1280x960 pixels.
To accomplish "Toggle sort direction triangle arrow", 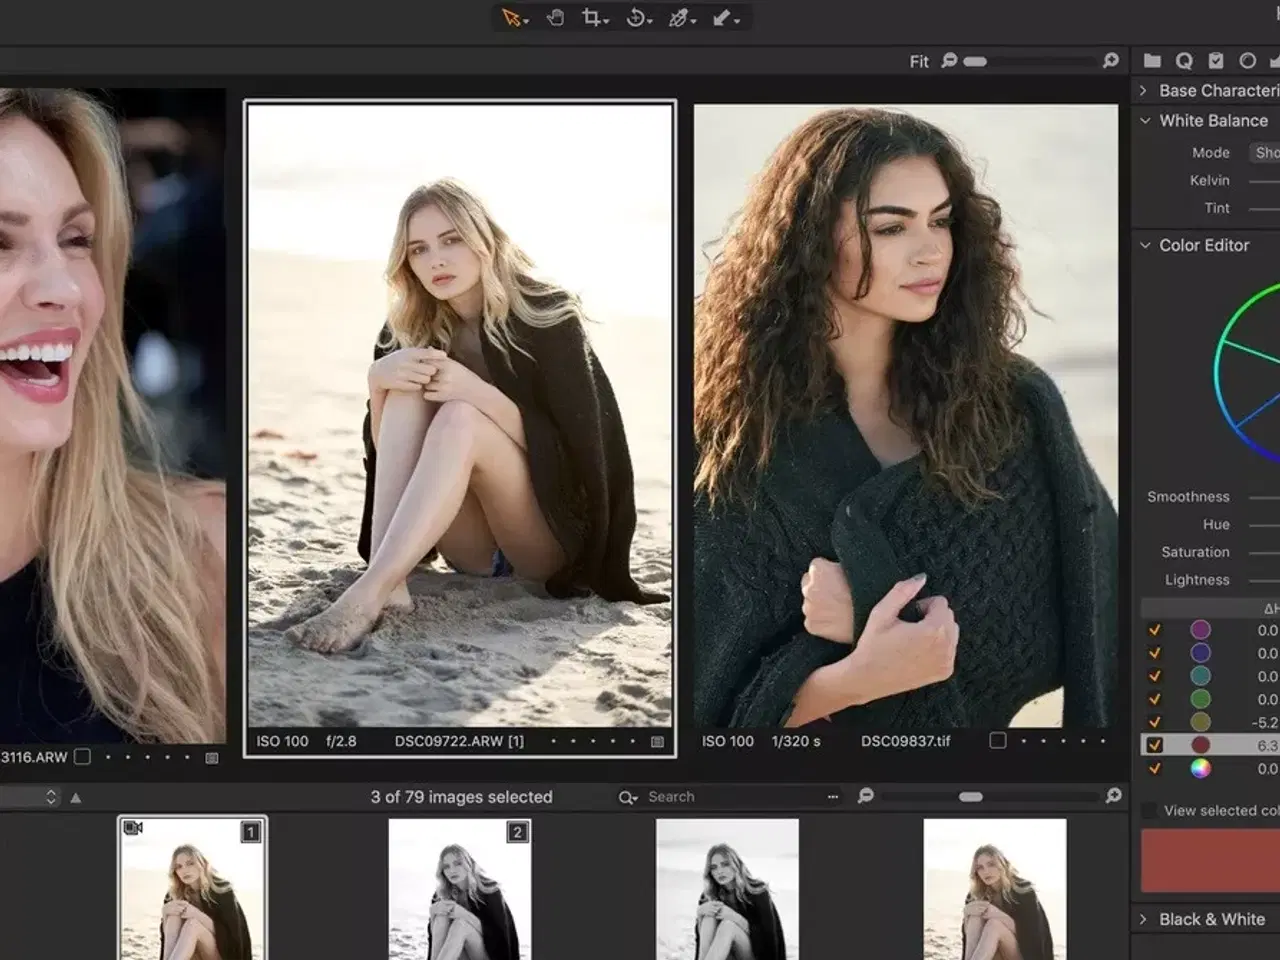I will [x=75, y=797].
